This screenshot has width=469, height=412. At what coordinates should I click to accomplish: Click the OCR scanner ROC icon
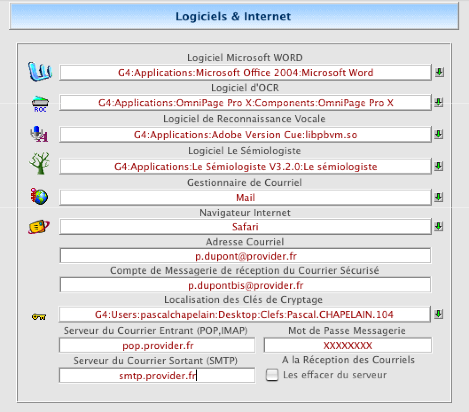[x=40, y=104]
